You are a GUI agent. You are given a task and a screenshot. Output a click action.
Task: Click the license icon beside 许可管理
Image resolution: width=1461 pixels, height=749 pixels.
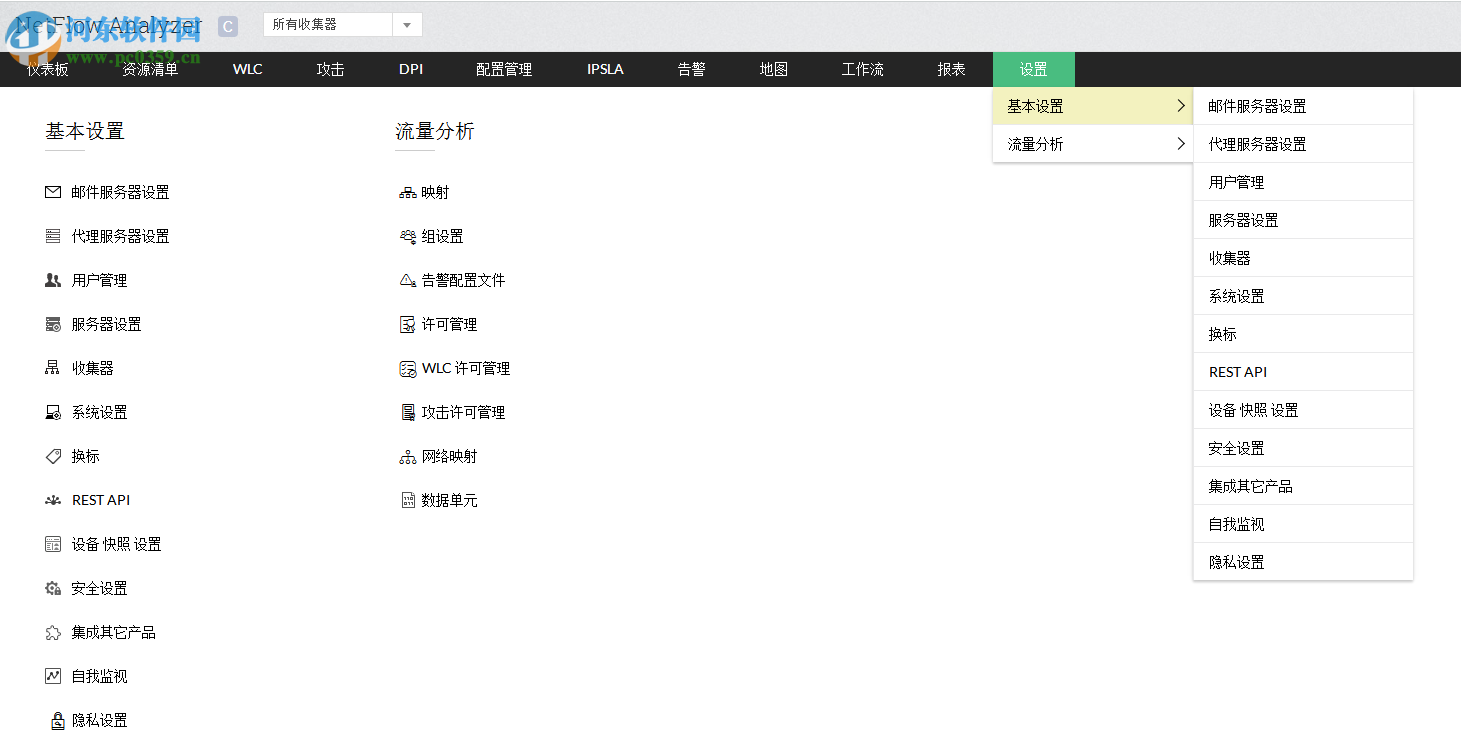[408, 324]
